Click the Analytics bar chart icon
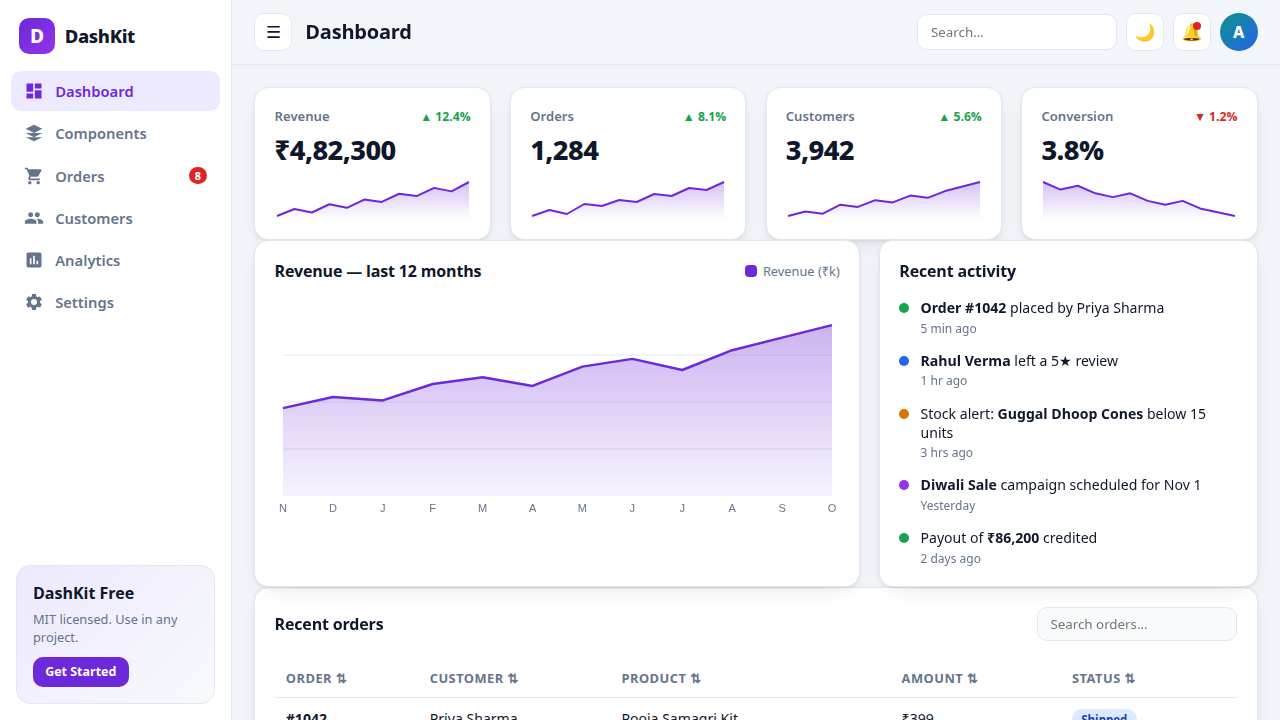1280x720 pixels. click(34, 260)
